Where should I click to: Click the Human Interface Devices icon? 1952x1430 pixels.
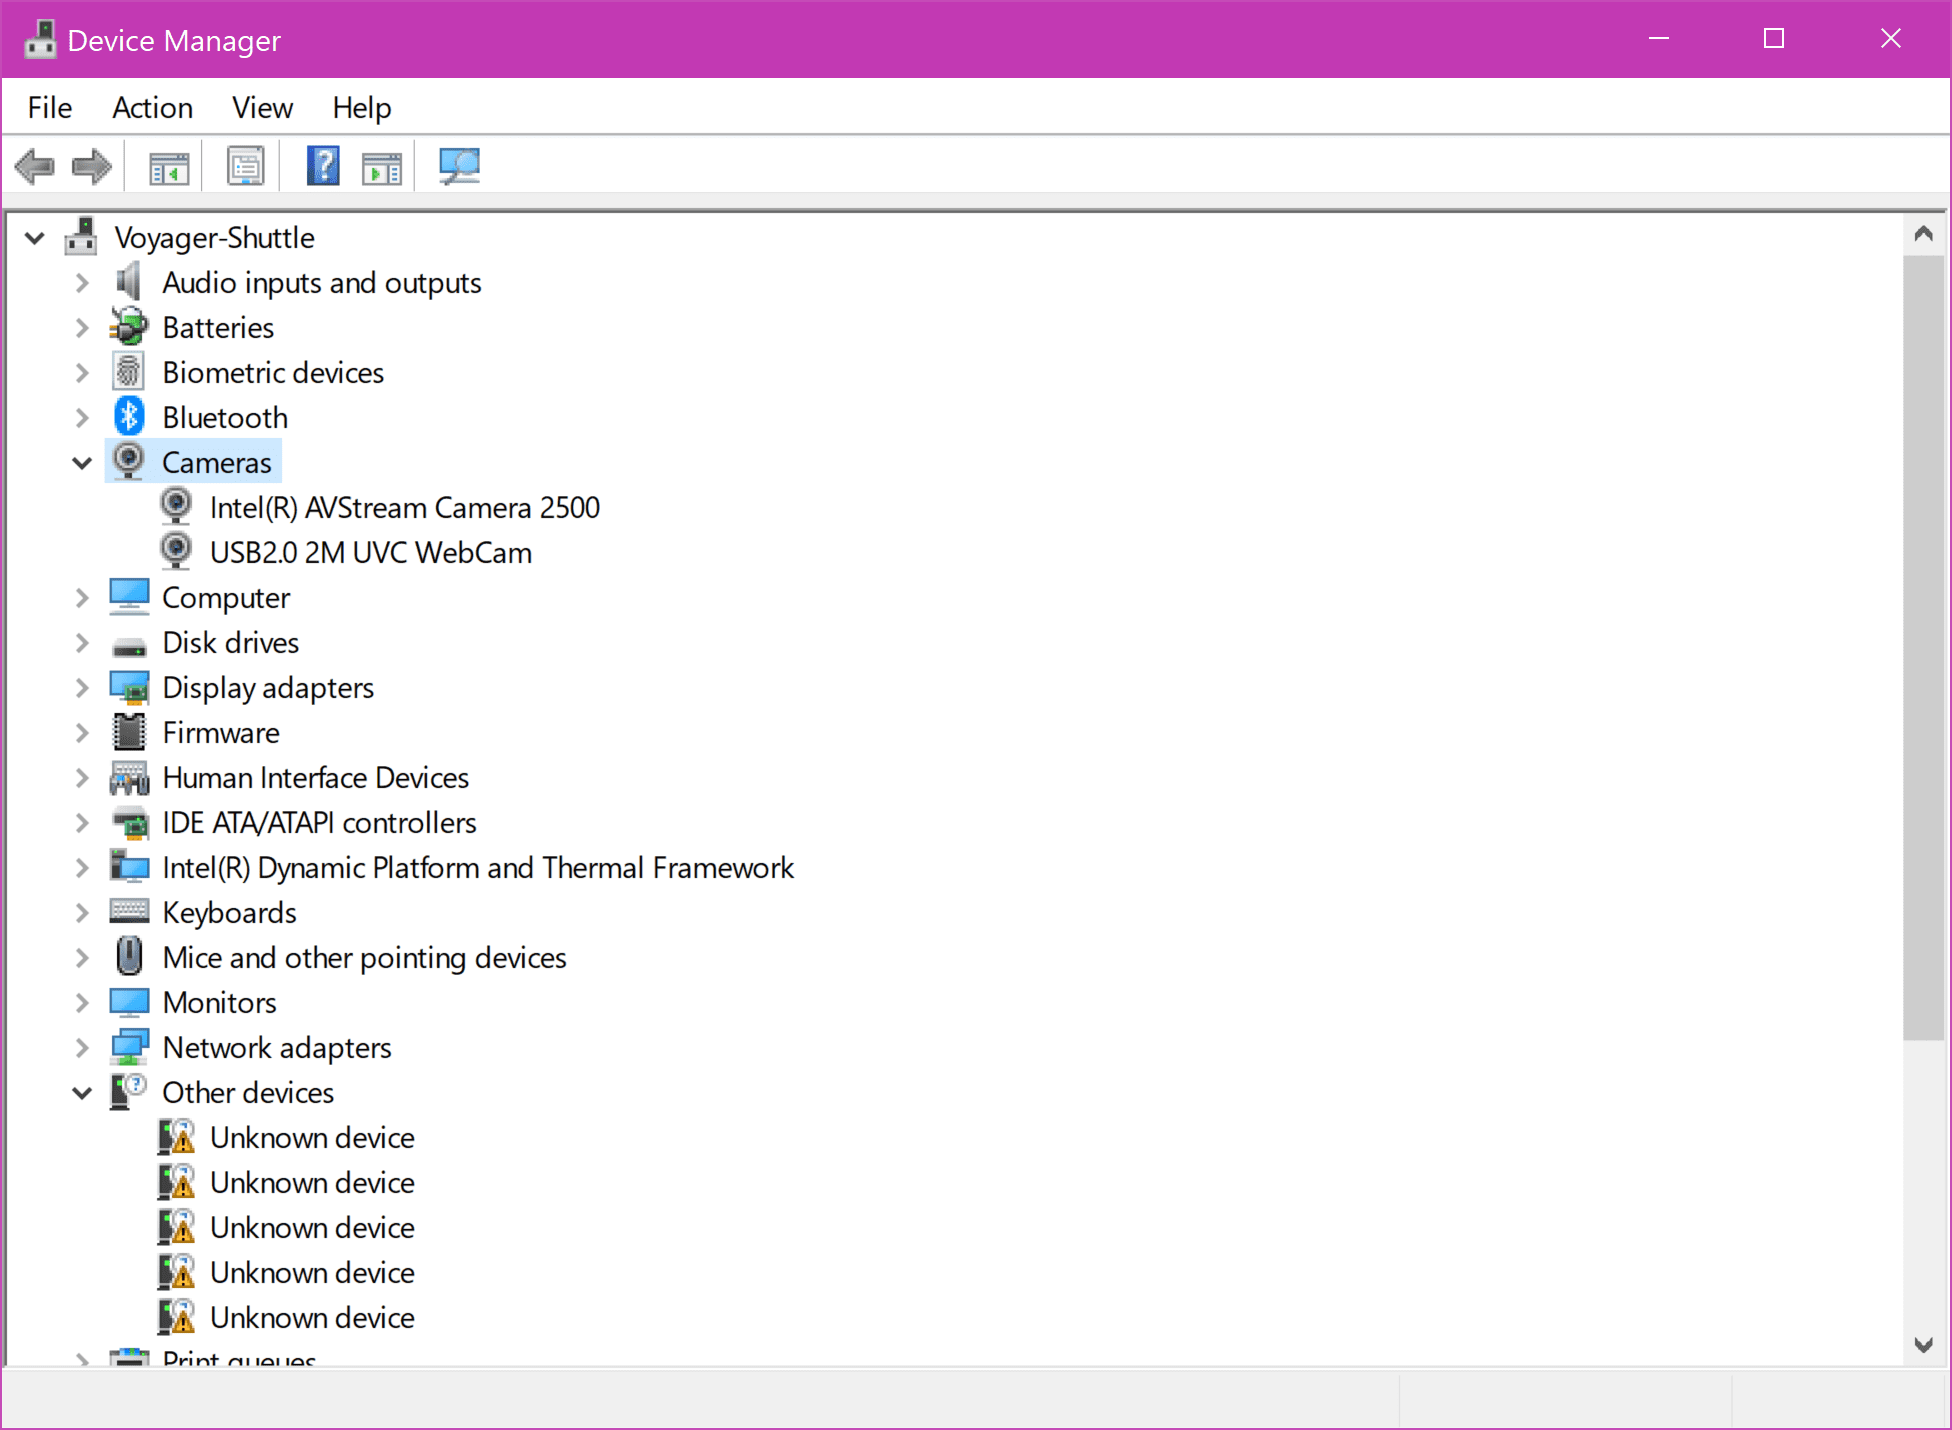(129, 778)
